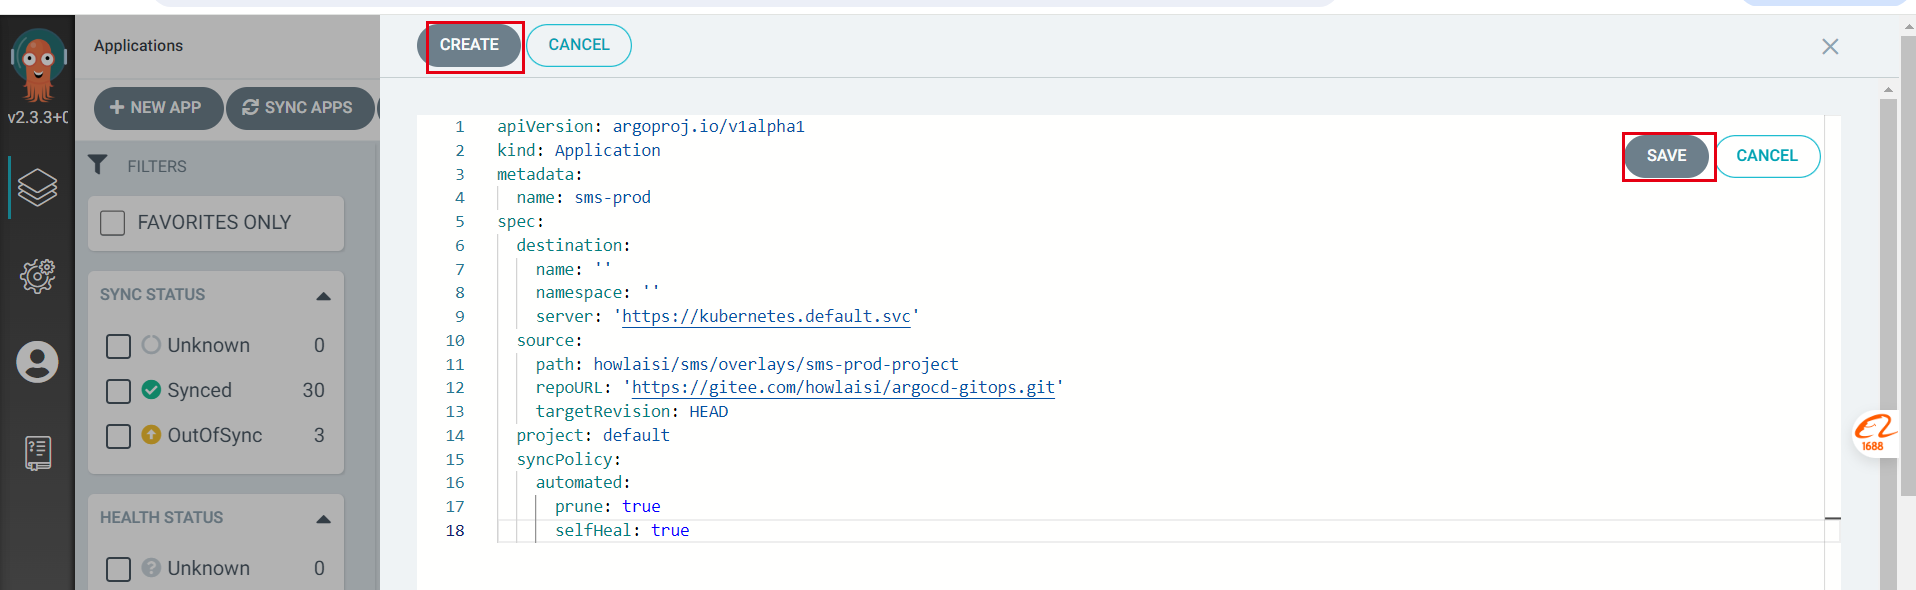Screen dimensions: 1916x590
Task: Open Applications via layers stack icon
Action: point(38,187)
